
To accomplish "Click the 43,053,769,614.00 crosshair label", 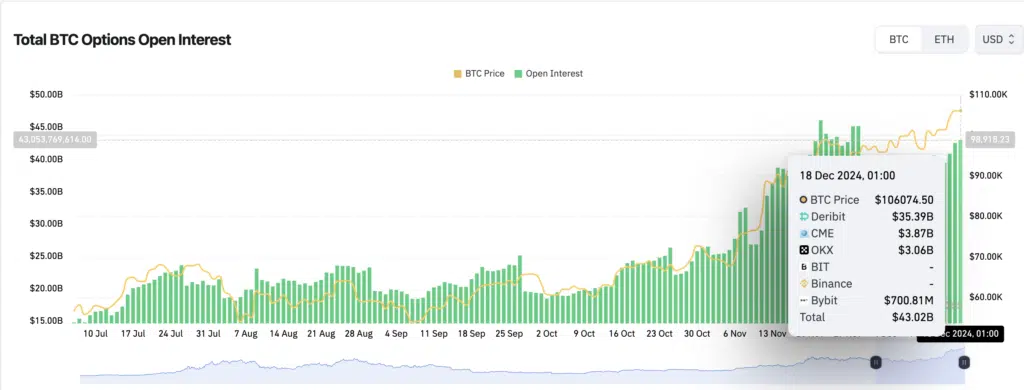I will [x=55, y=139].
